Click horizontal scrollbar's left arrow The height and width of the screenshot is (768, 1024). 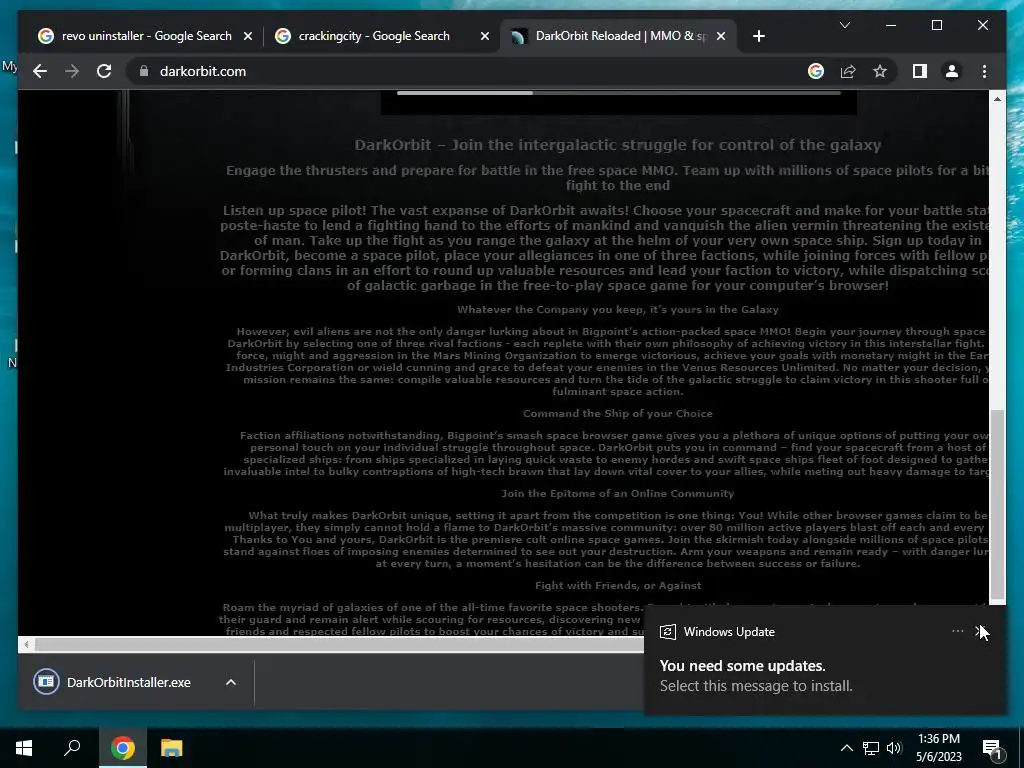(26, 645)
